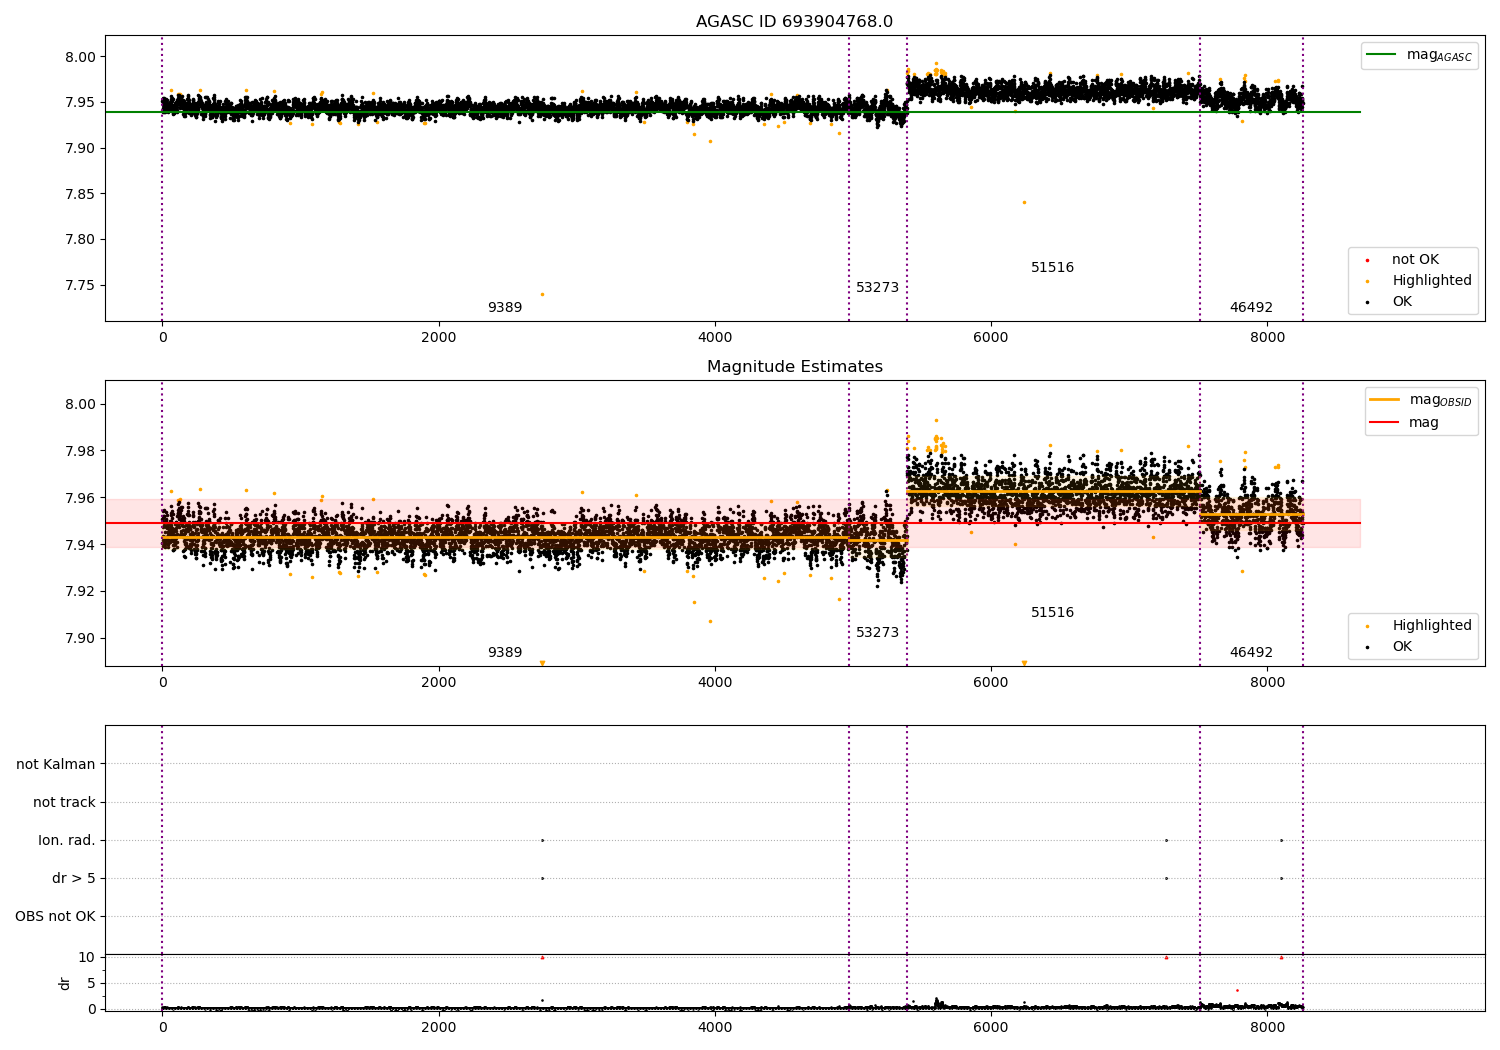This screenshot has height=1050, width=1500.
Task: Click x tick "2000" under the top plot
Action: [439, 338]
